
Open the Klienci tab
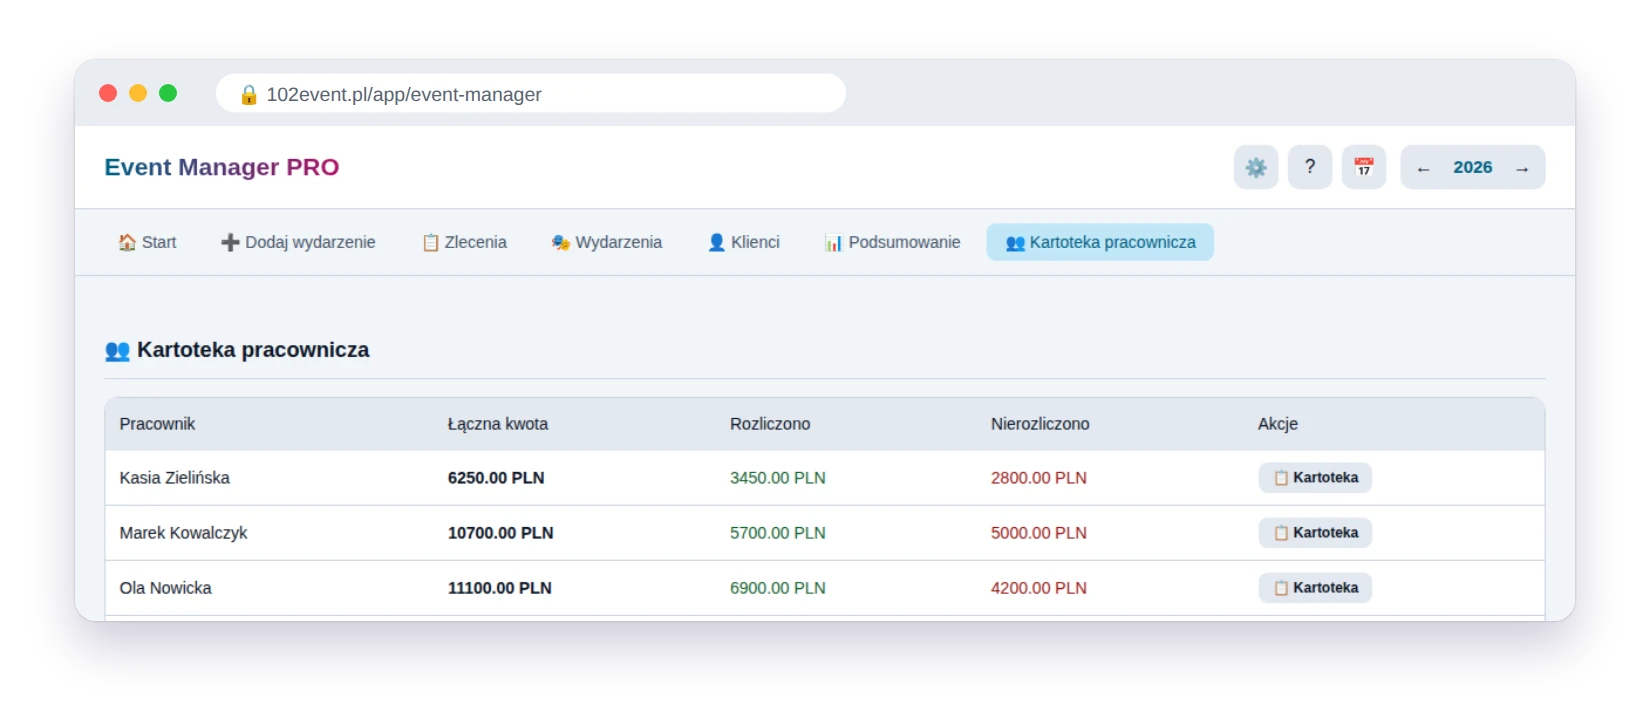[743, 242]
